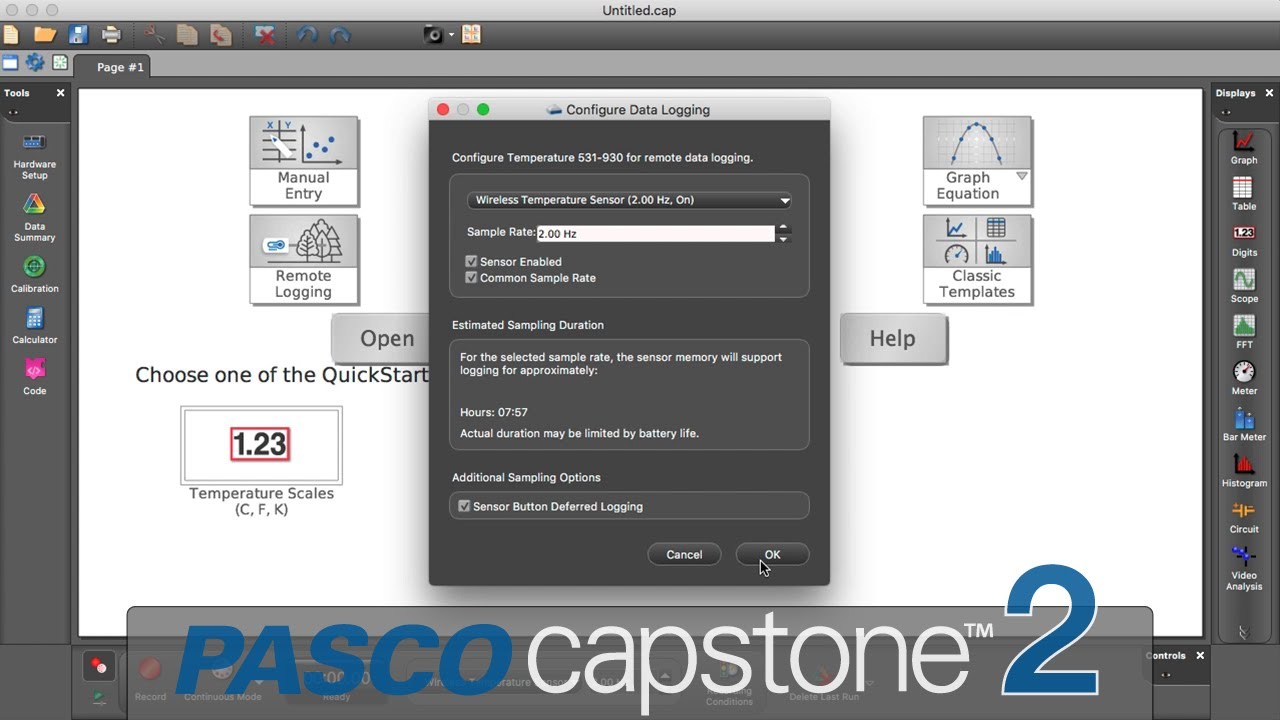Image resolution: width=1280 pixels, height=720 pixels.
Task: Click the Delete red X toolbar icon
Action: point(264,34)
